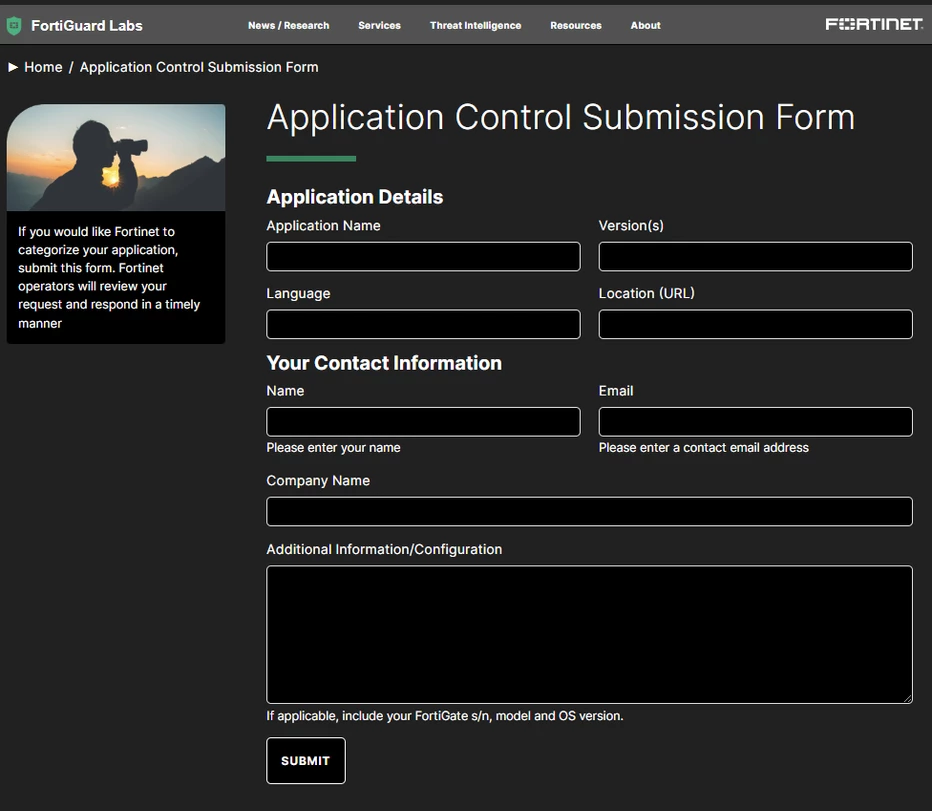Viewport: 932px width, 811px height.
Task: Click the FortiGate s/n, model hint text
Action: 445,716
